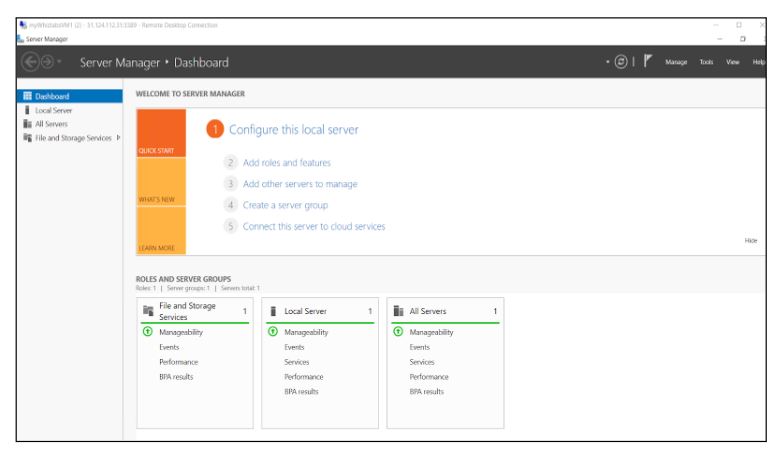The width and height of the screenshot is (783, 458).
Task: Select All Servers in the sidebar
Action: (51, 124)
